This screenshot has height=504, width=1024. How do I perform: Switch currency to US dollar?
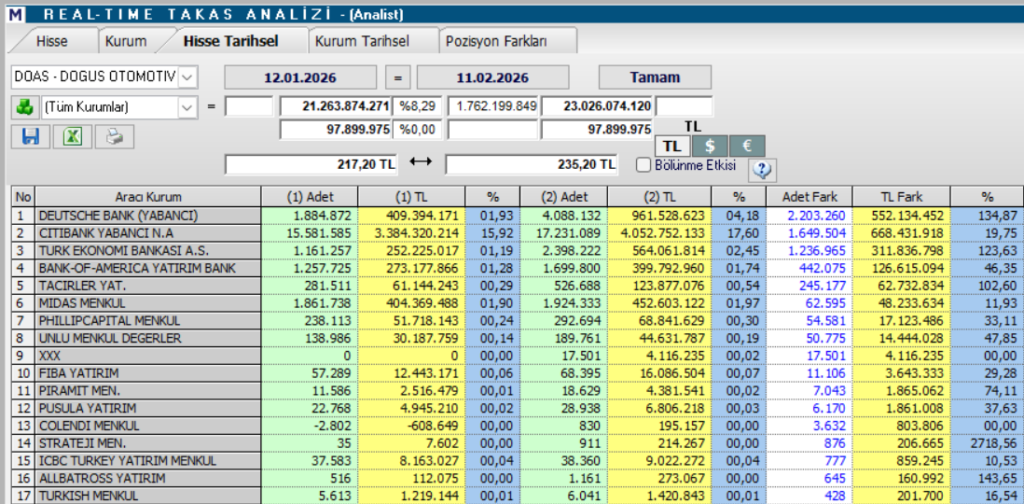click(x=711, y=146)
